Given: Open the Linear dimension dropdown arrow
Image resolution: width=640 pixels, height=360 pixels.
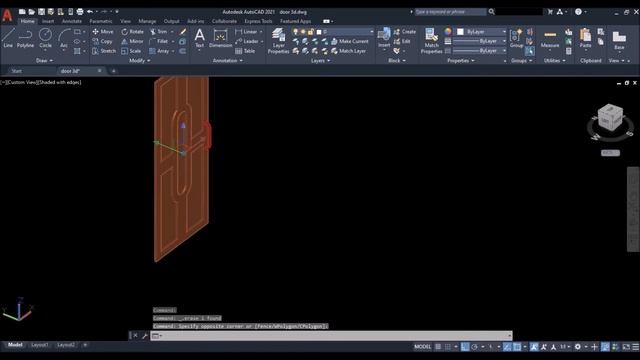Looking at the screenshot, I should [261, 31].
